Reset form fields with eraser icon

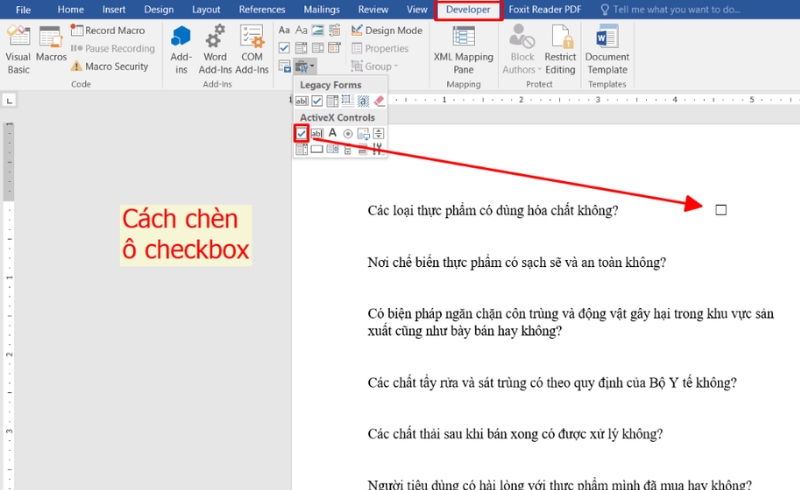[380, 101]
